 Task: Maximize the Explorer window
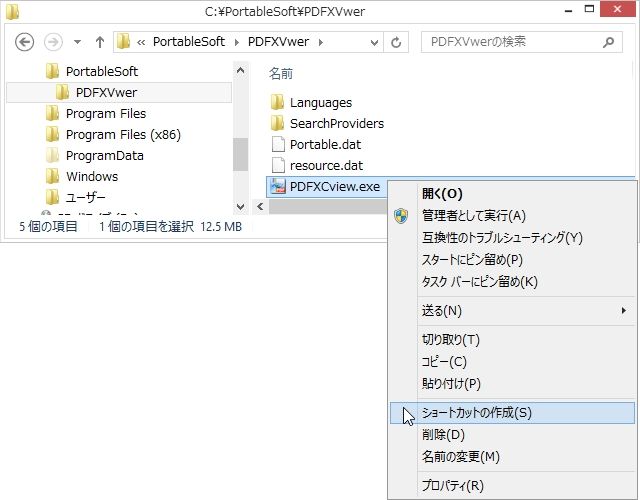click(589, 9)
